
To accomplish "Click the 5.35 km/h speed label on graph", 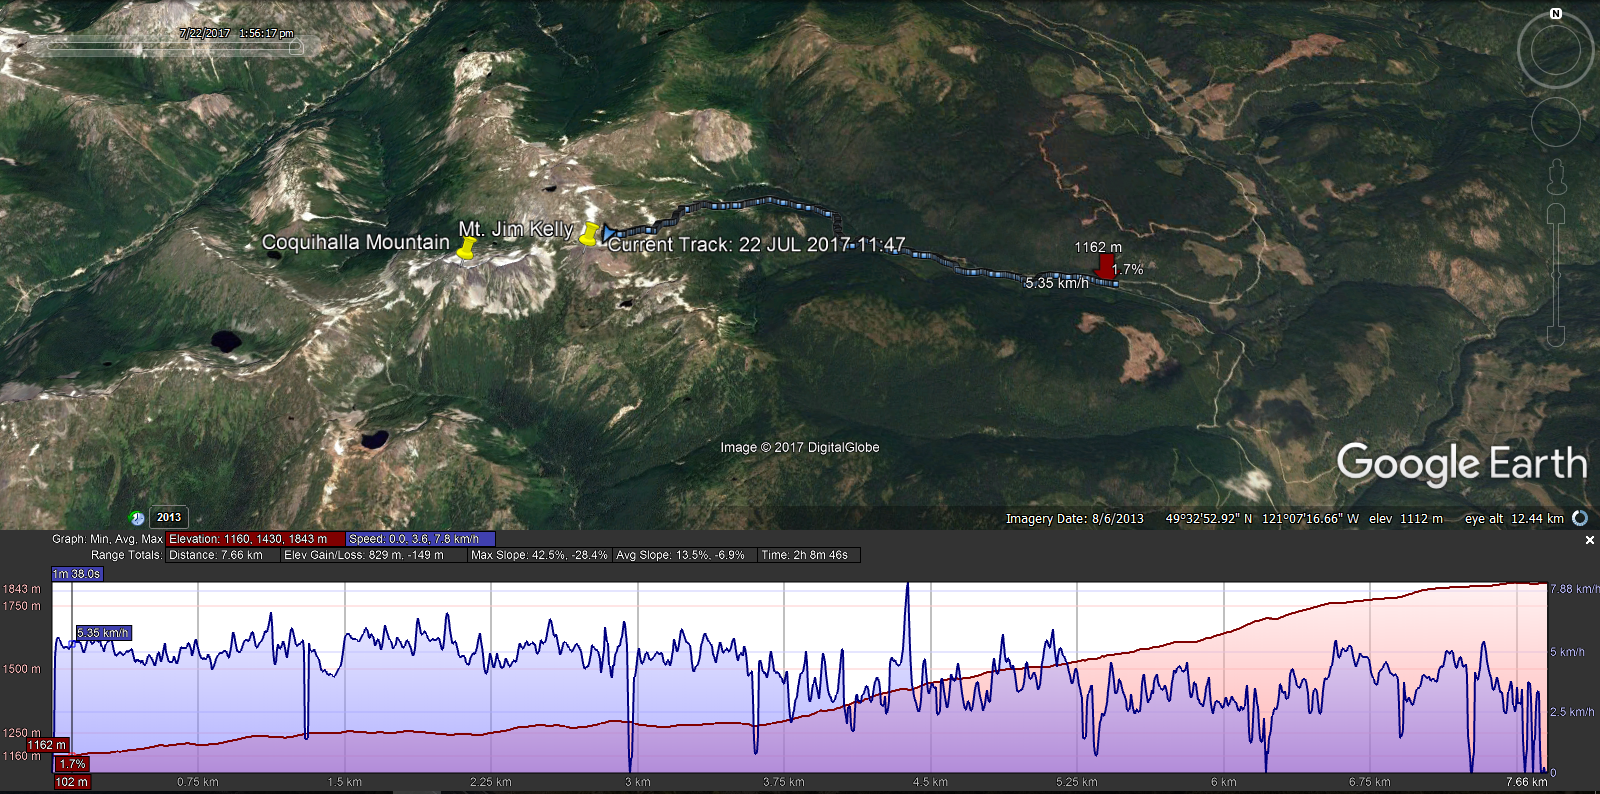I will (x=103, y=633).
